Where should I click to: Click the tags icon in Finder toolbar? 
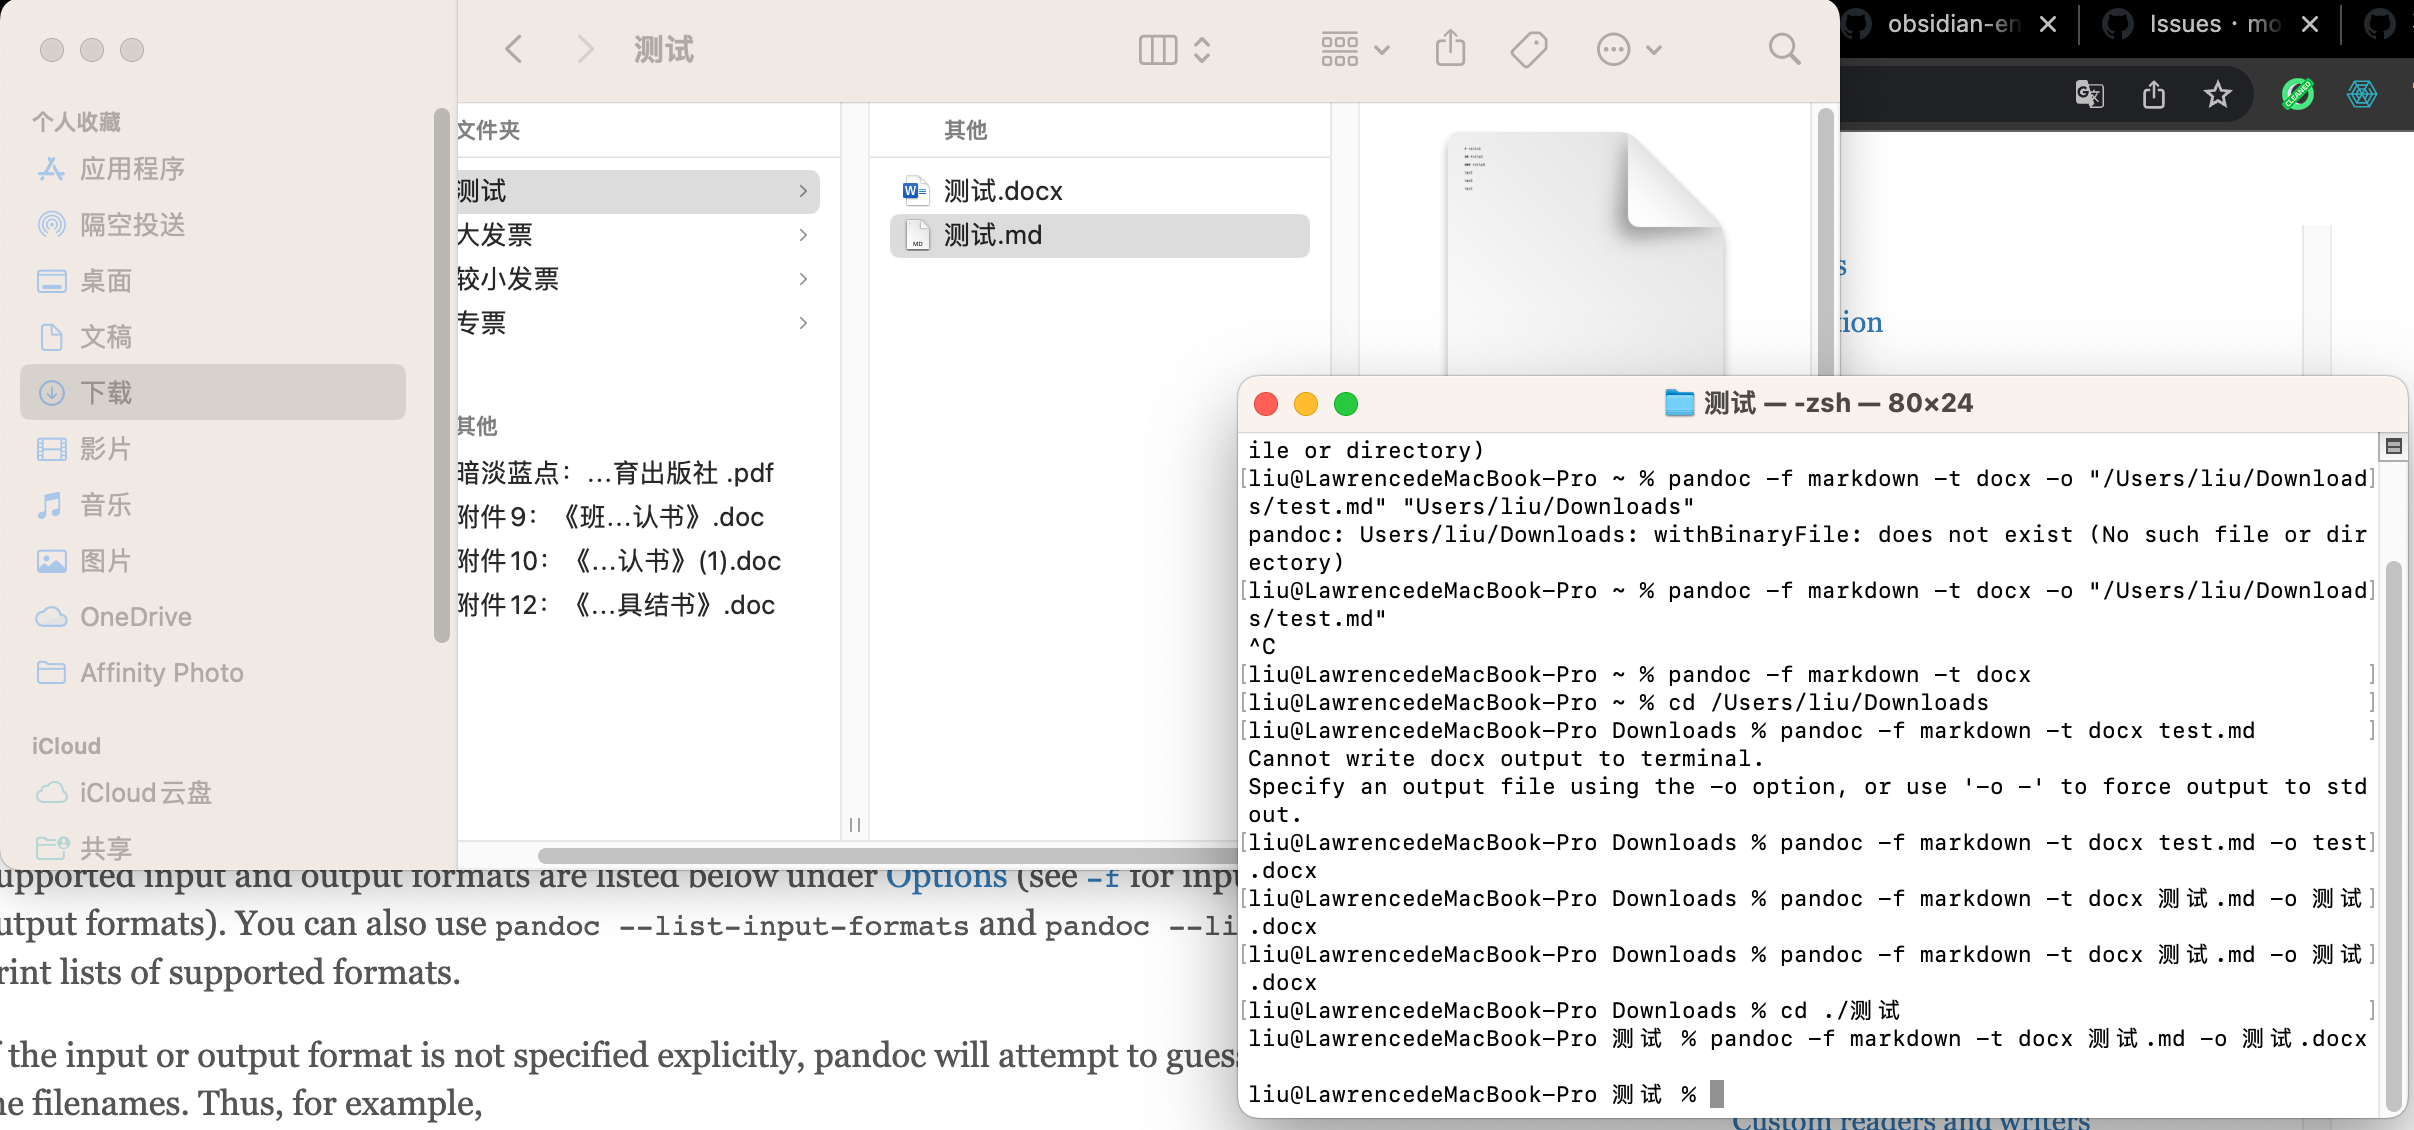click(x=1529, y=48)
